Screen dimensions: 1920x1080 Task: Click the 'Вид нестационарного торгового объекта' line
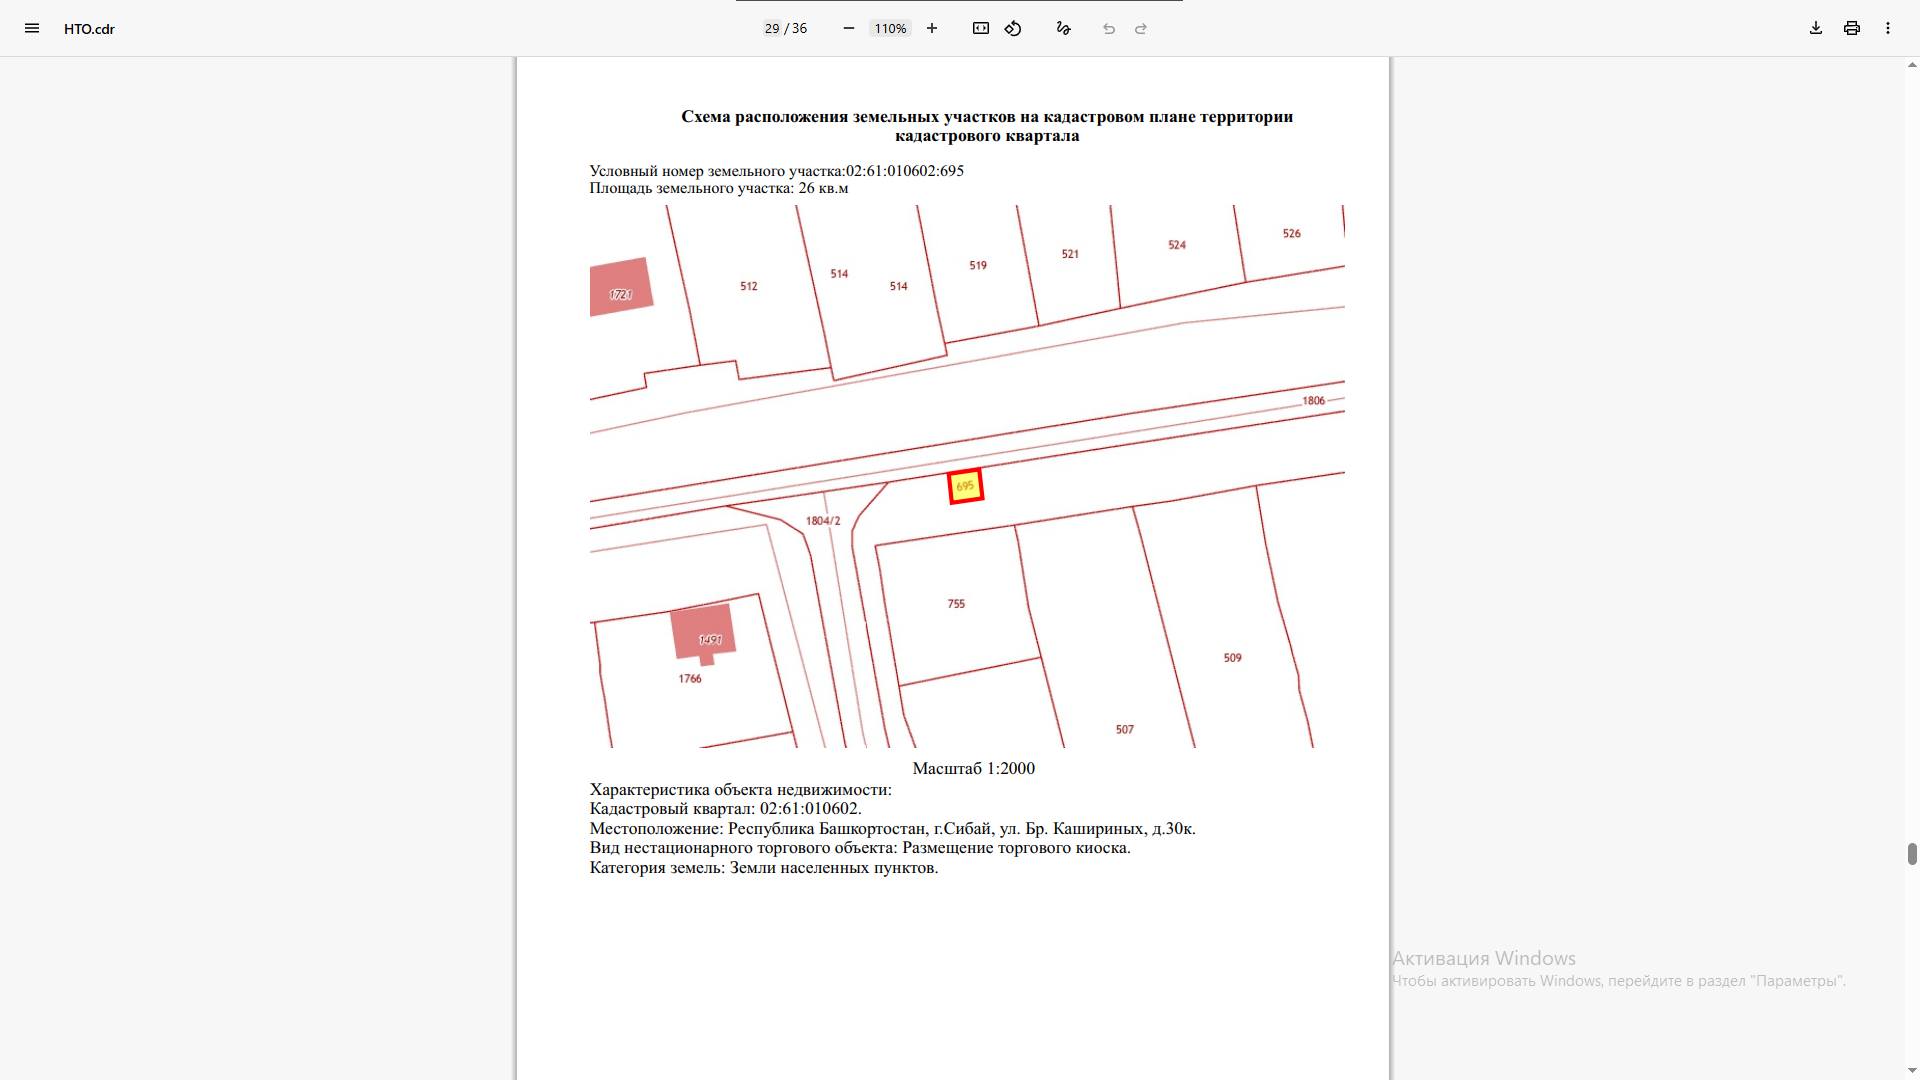click(x=860, y=847)
